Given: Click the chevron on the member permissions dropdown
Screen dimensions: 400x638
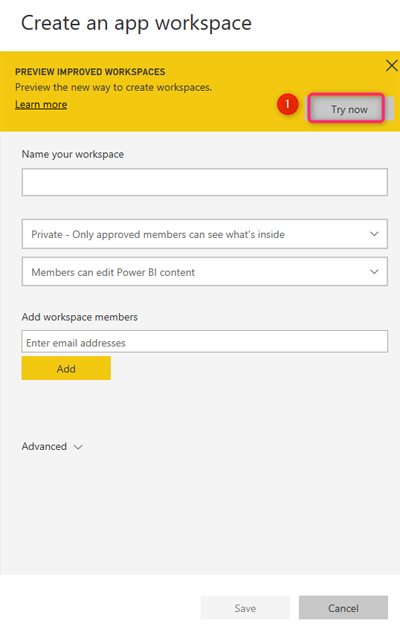Looking at the screenshot, I should [374, 271].
